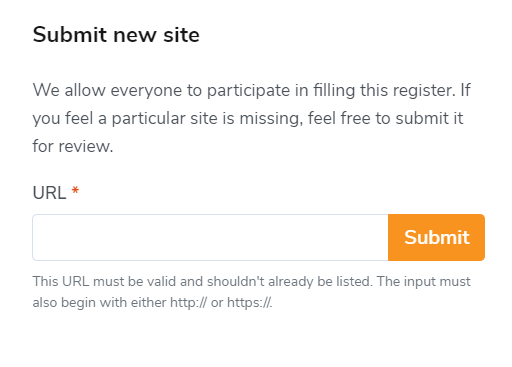Click 'feel free to submit it' phrase
512x367 pixels.
pyautogui.click(x=385, y=118)
